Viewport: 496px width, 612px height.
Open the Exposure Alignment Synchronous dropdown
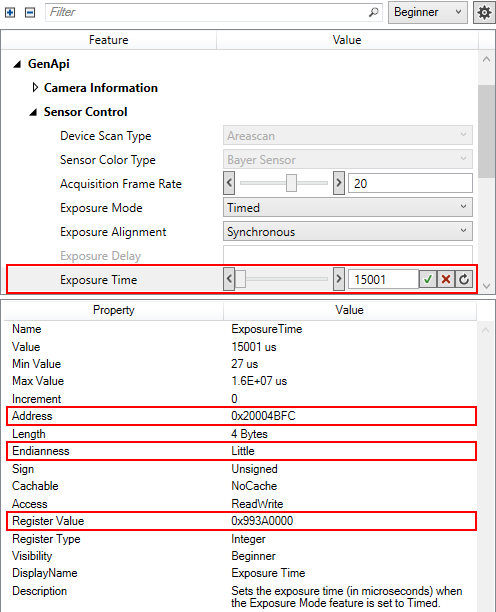point(348,231)
